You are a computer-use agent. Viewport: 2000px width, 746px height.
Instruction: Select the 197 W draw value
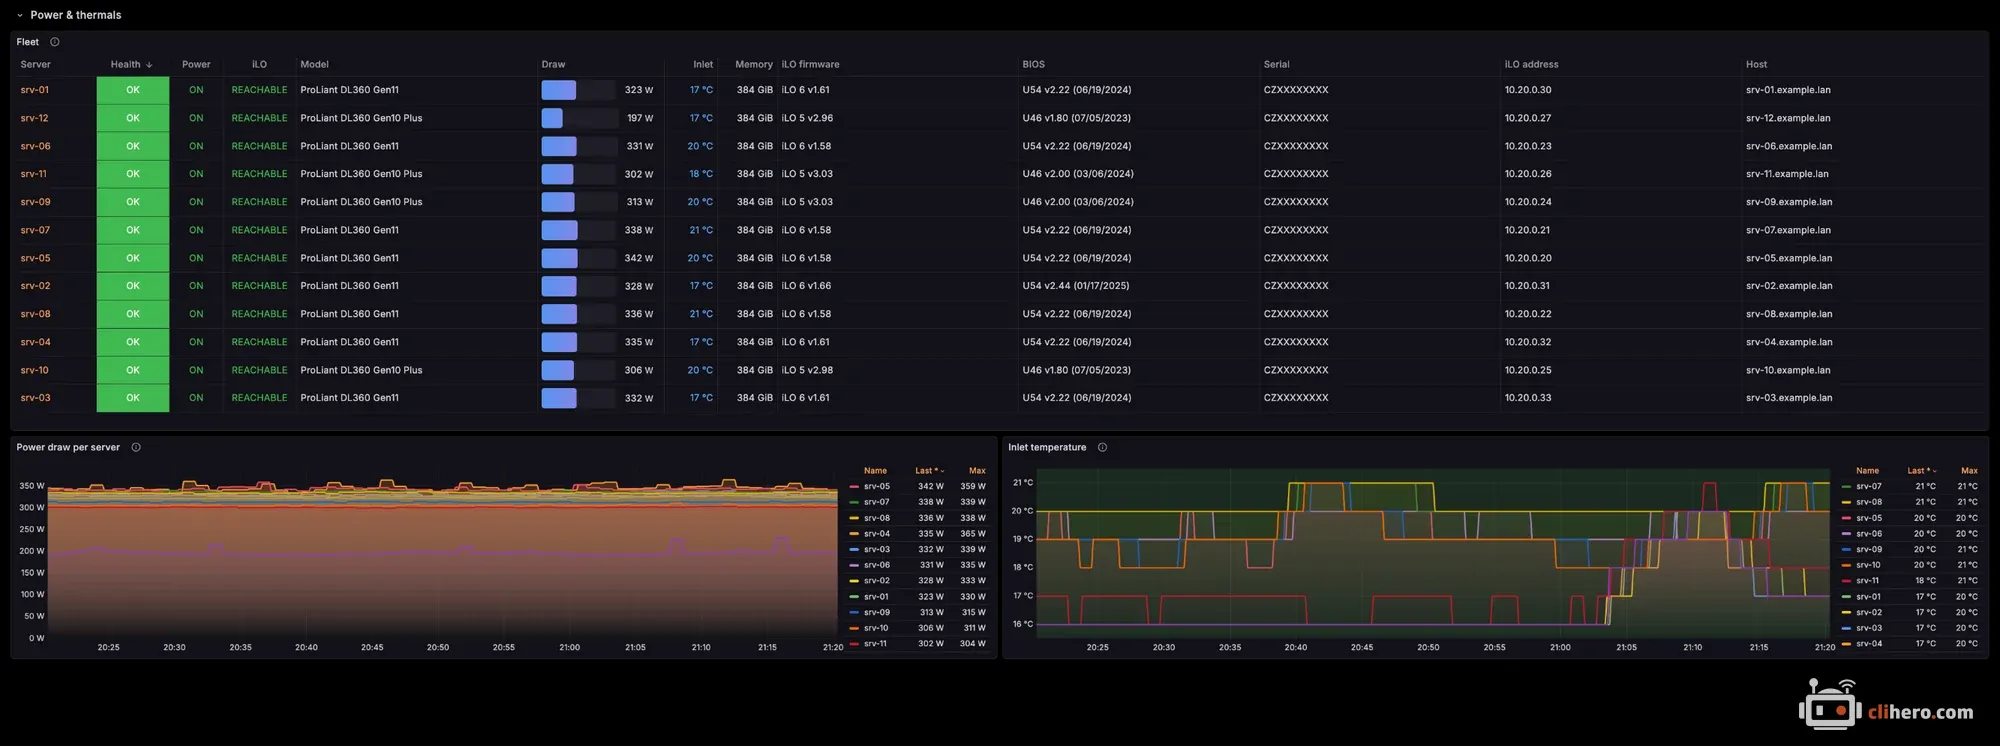[640, 118]
